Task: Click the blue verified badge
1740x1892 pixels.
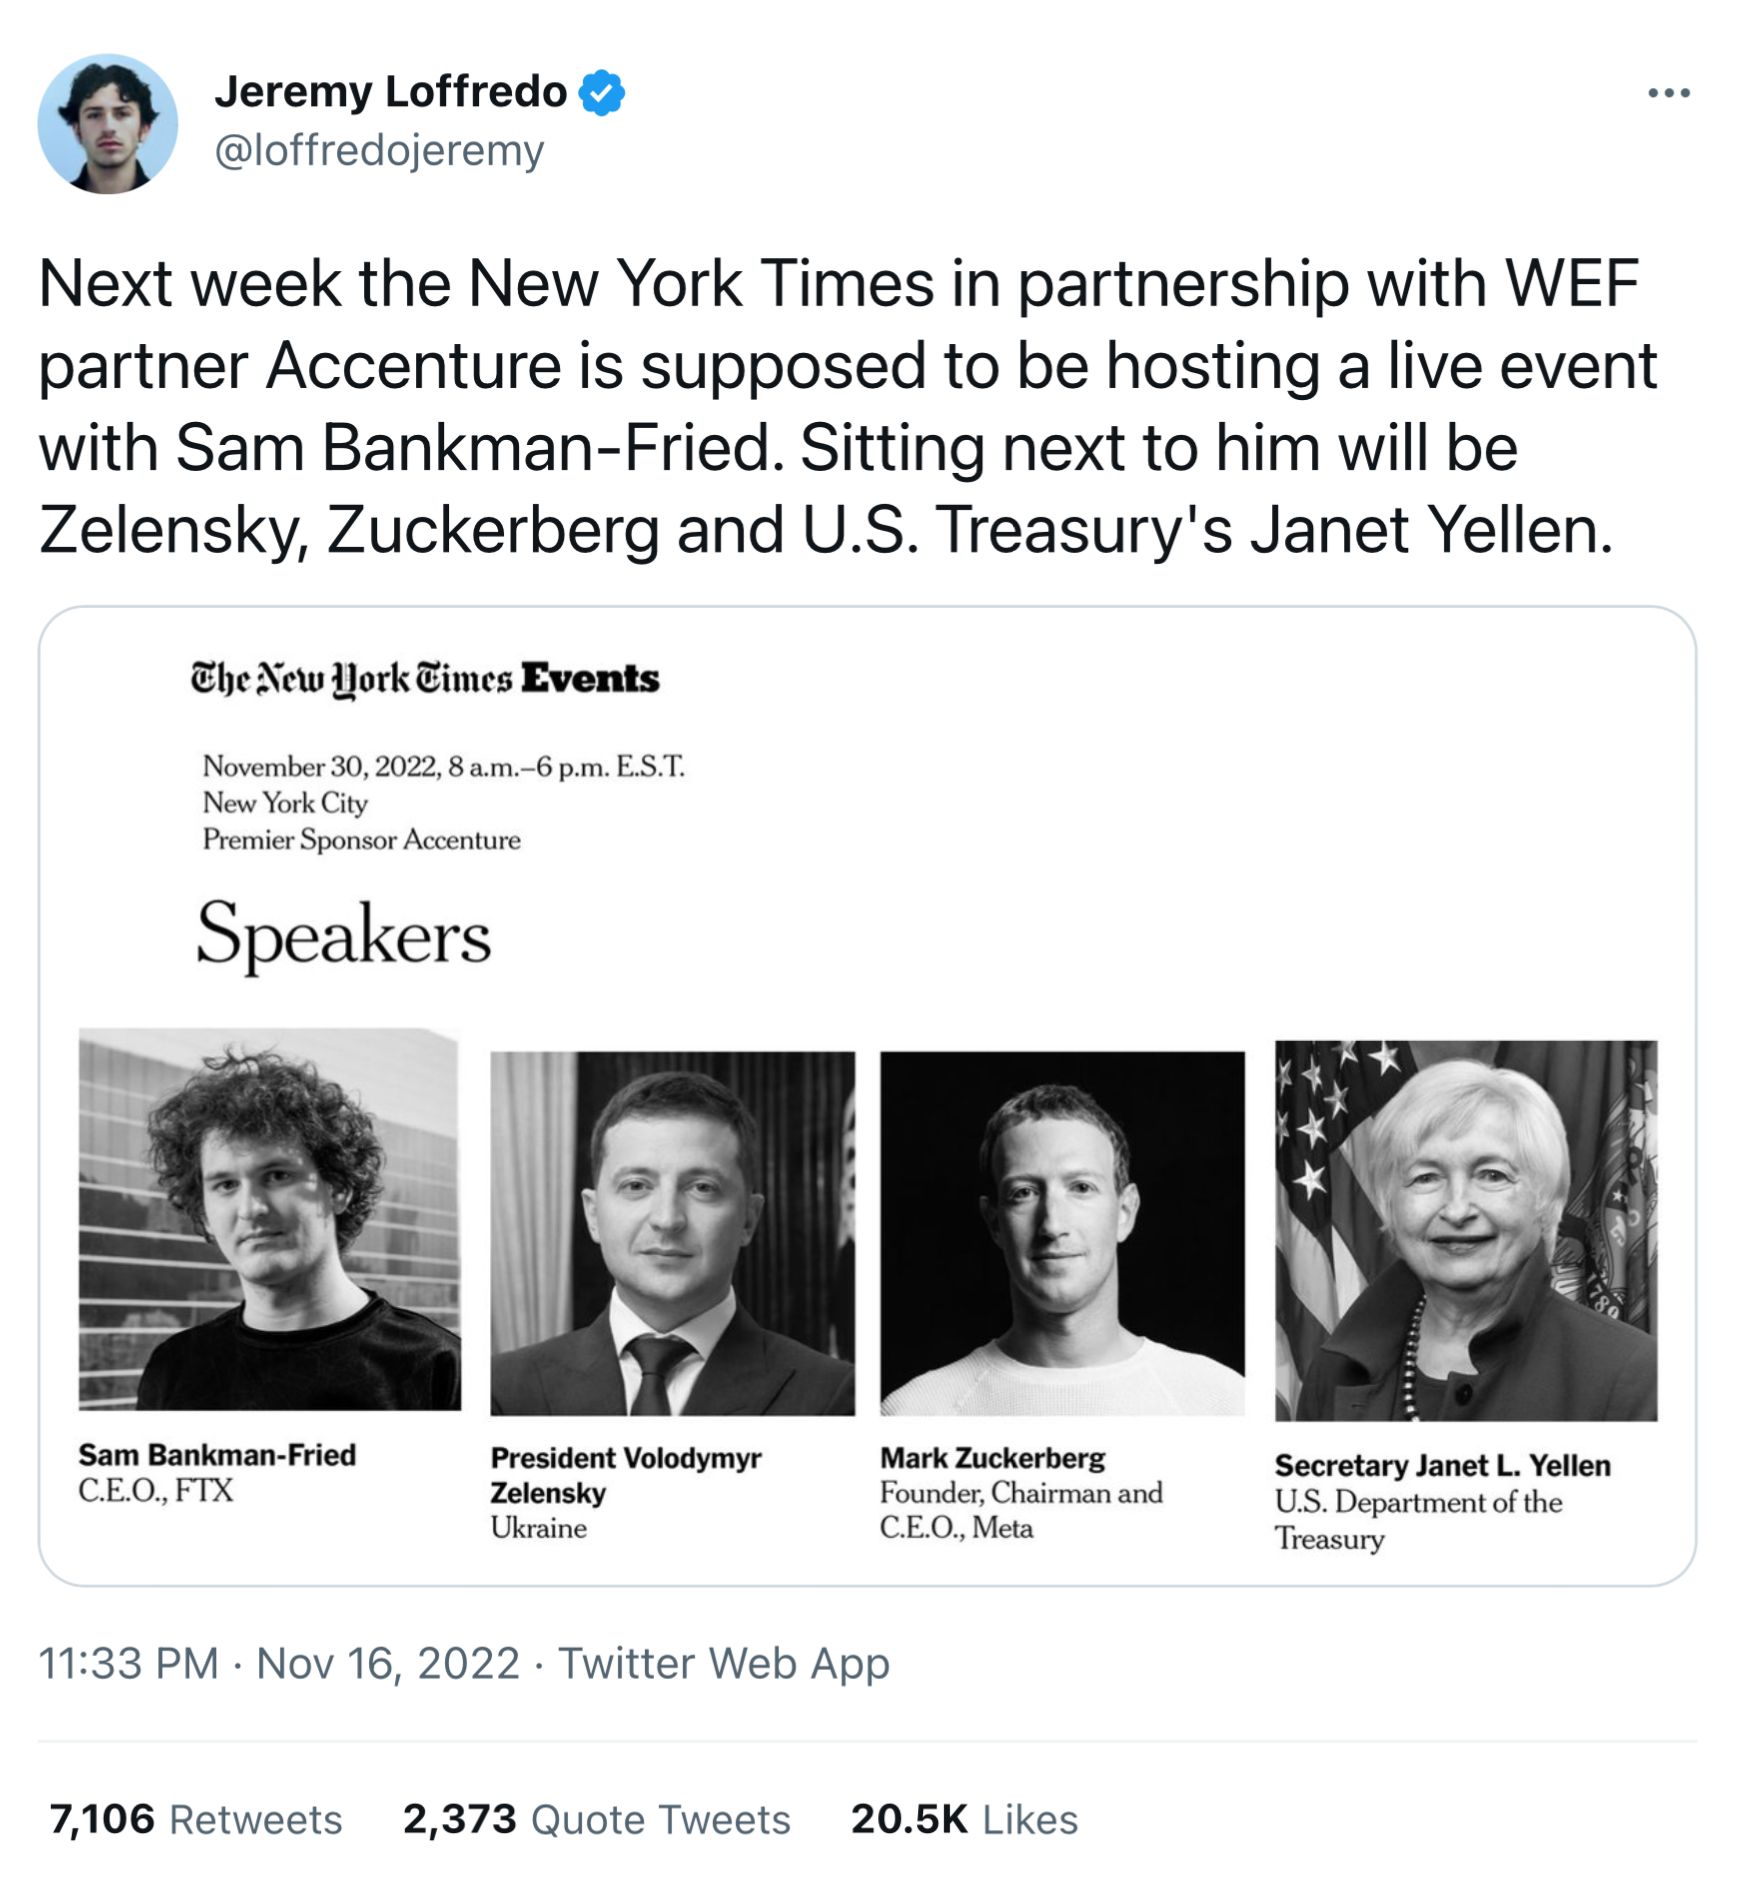Action: (602, 93)
